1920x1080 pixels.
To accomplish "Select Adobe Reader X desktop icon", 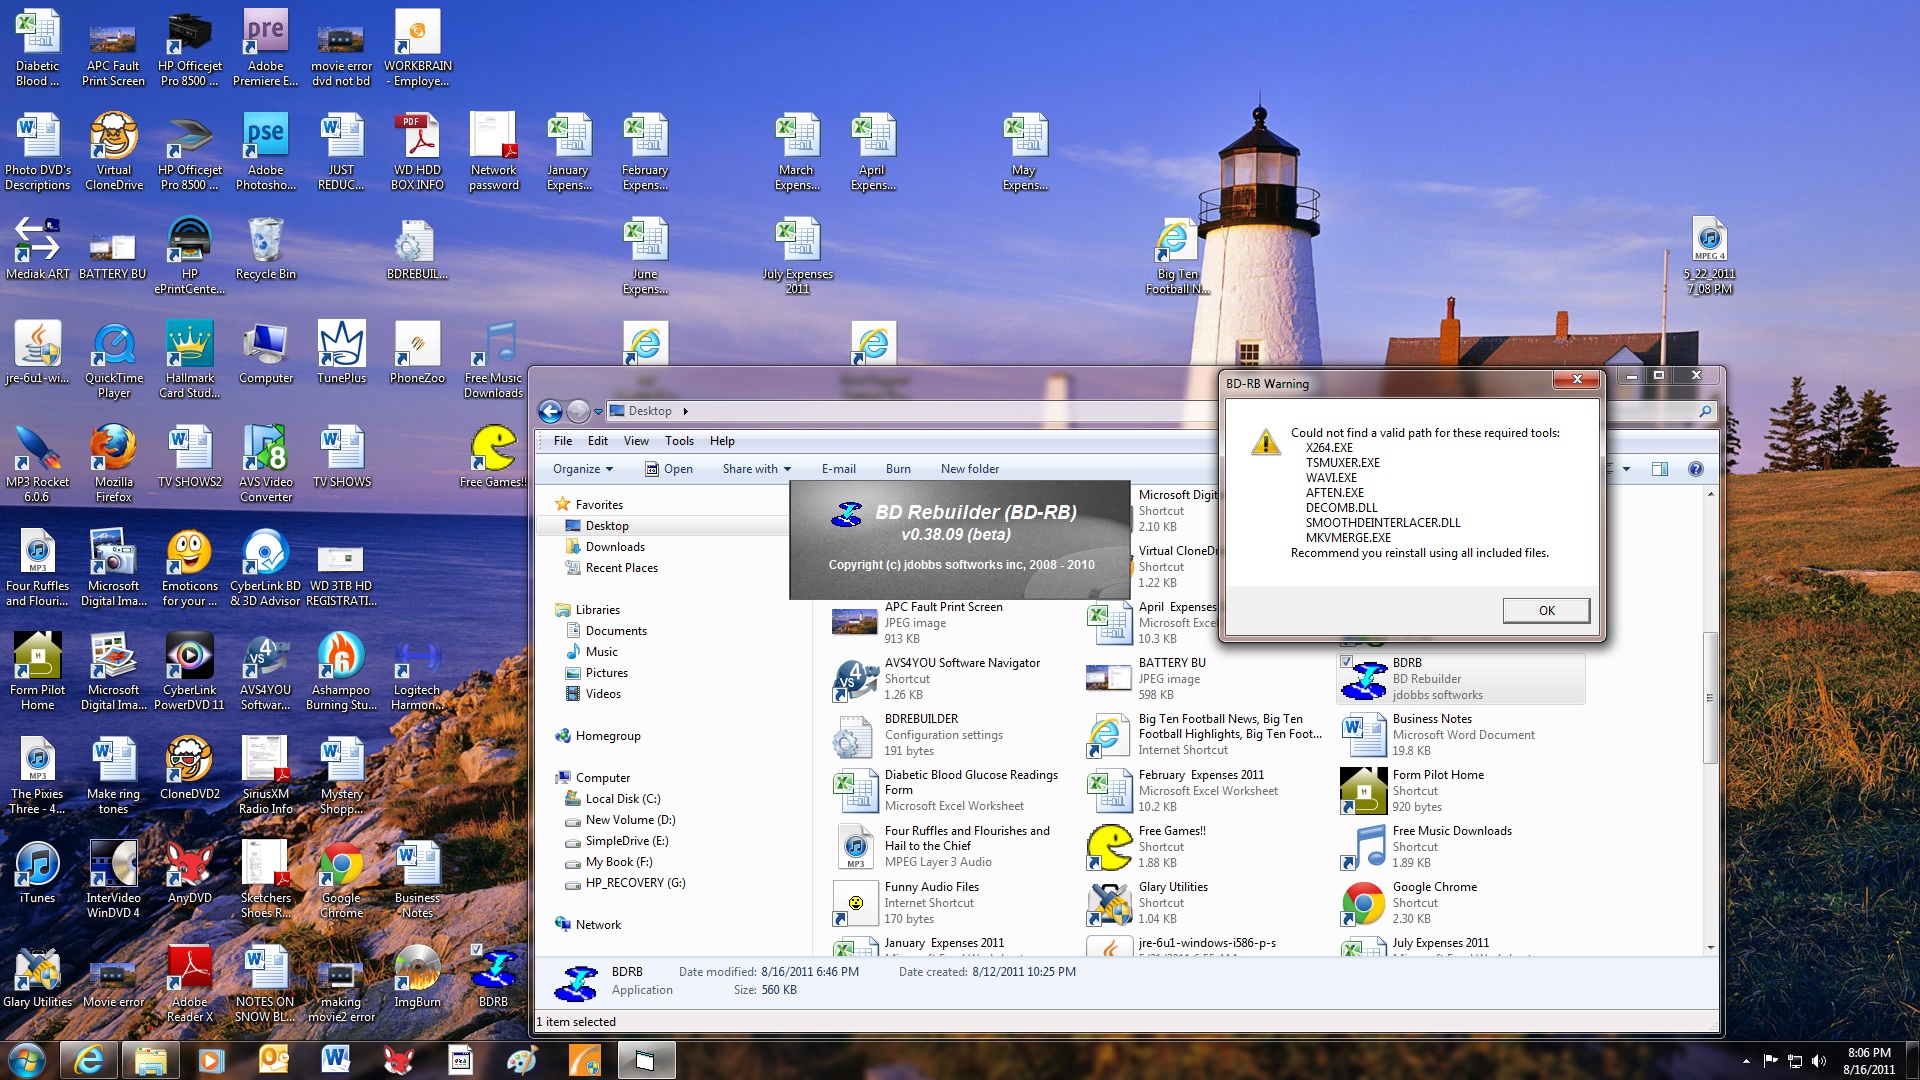I will pyautogui.click(x=189, y=984).
